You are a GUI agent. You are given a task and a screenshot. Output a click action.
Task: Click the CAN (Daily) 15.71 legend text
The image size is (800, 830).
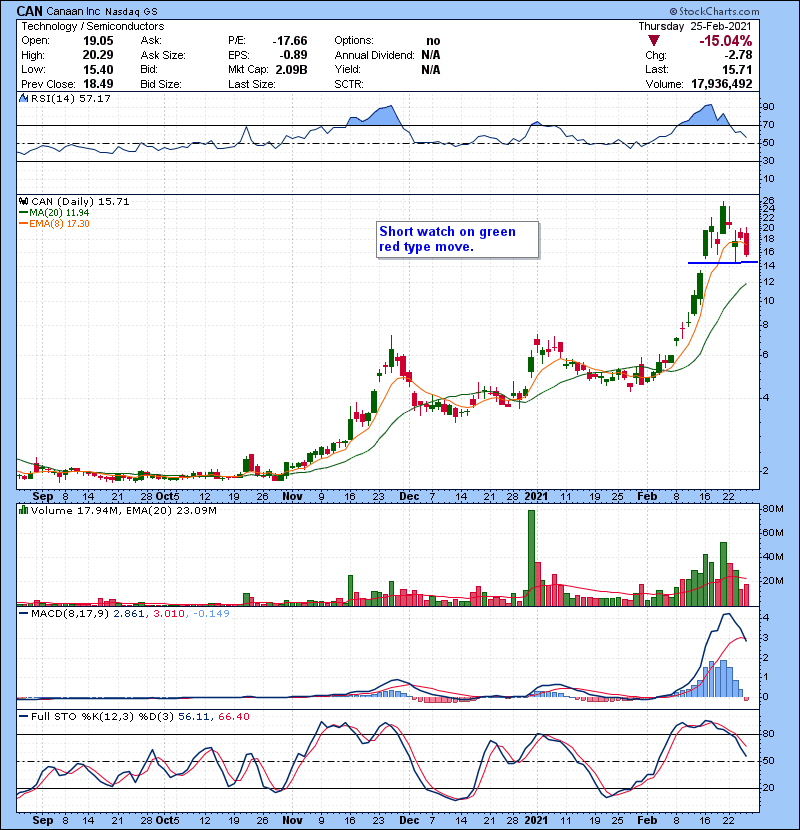pyautogui.click(x=80, y=202)
